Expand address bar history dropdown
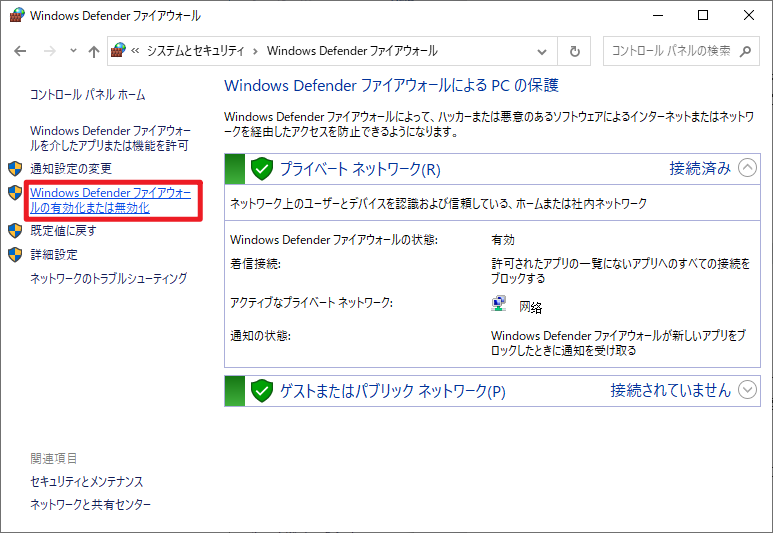The width and height of the screenshot is (773, 533). (x=542, y=51)
